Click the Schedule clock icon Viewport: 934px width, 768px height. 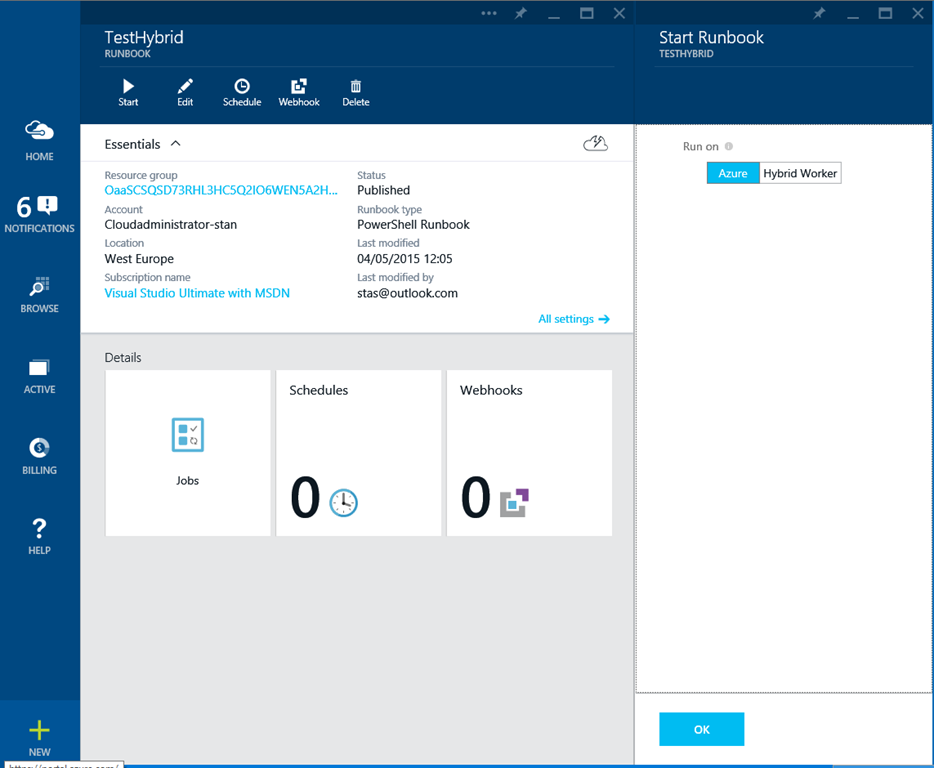[242, 88]
